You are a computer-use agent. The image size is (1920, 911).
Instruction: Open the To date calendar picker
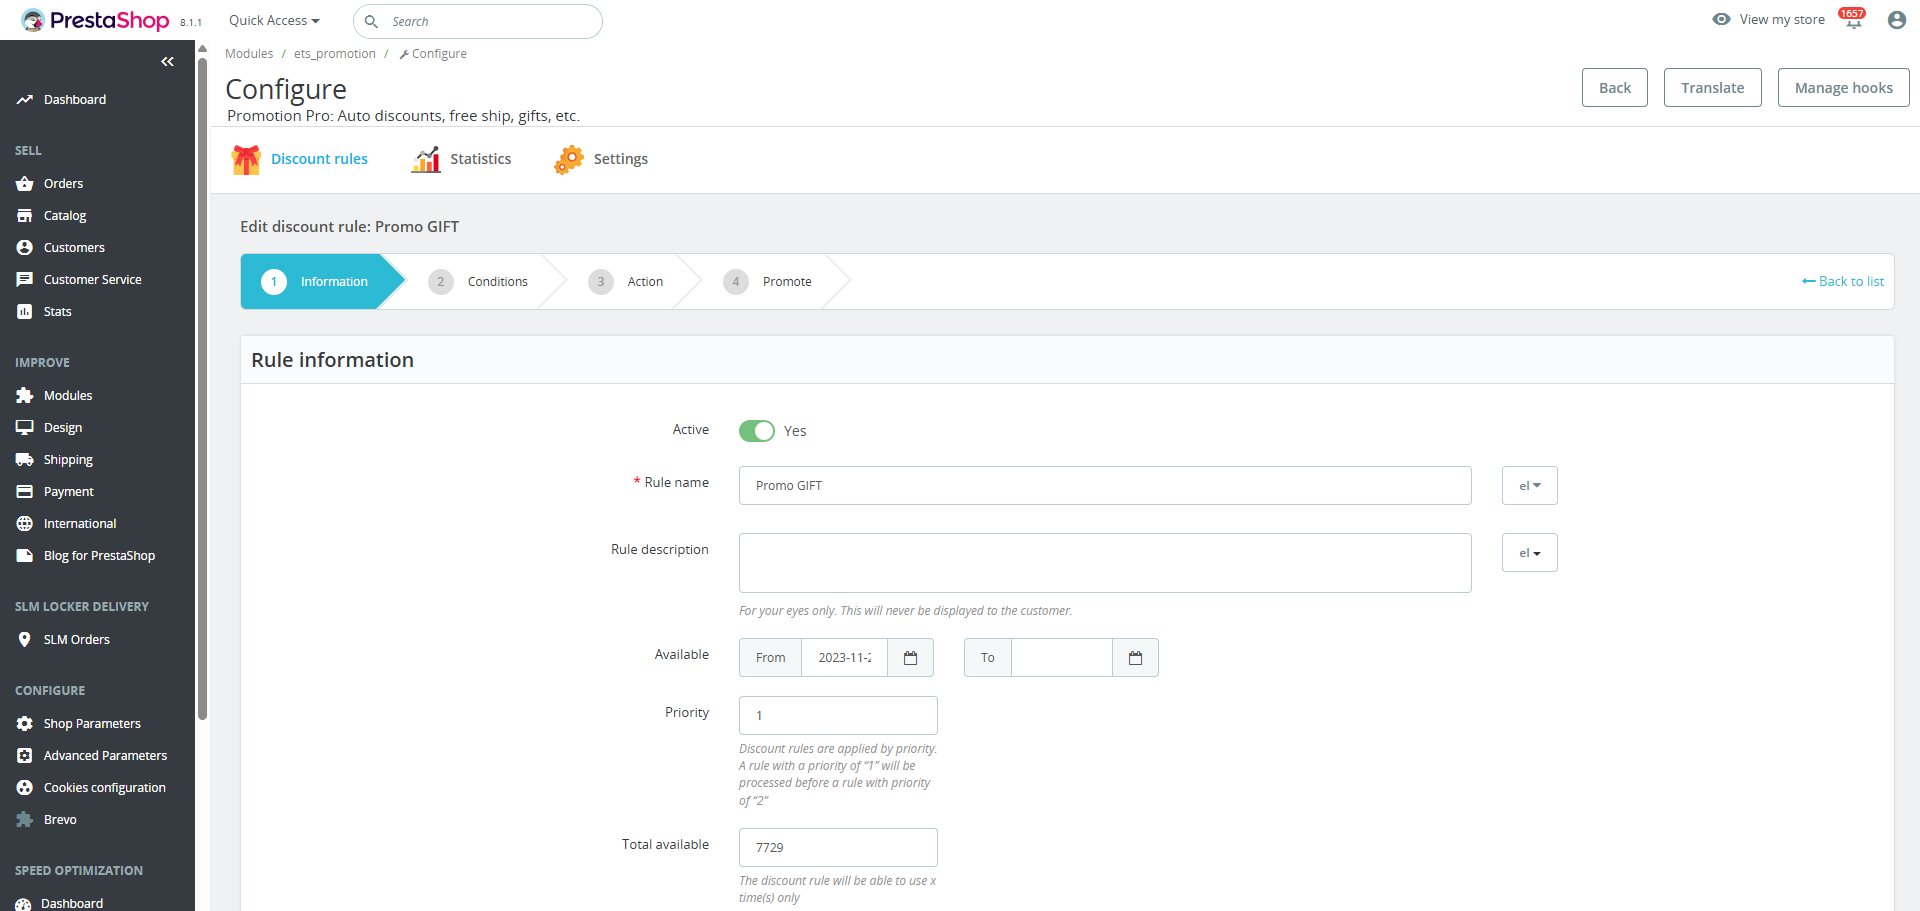click(1135, 658)
